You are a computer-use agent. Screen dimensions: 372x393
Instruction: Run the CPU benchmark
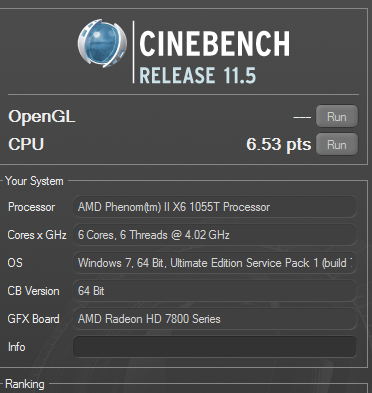pos(337,144)
